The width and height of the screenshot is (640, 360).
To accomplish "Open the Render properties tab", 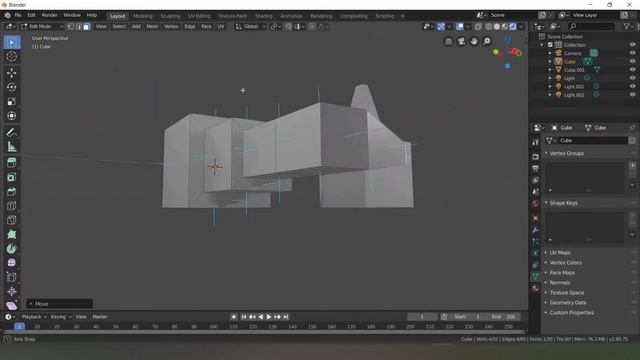I will click(536, 157).
